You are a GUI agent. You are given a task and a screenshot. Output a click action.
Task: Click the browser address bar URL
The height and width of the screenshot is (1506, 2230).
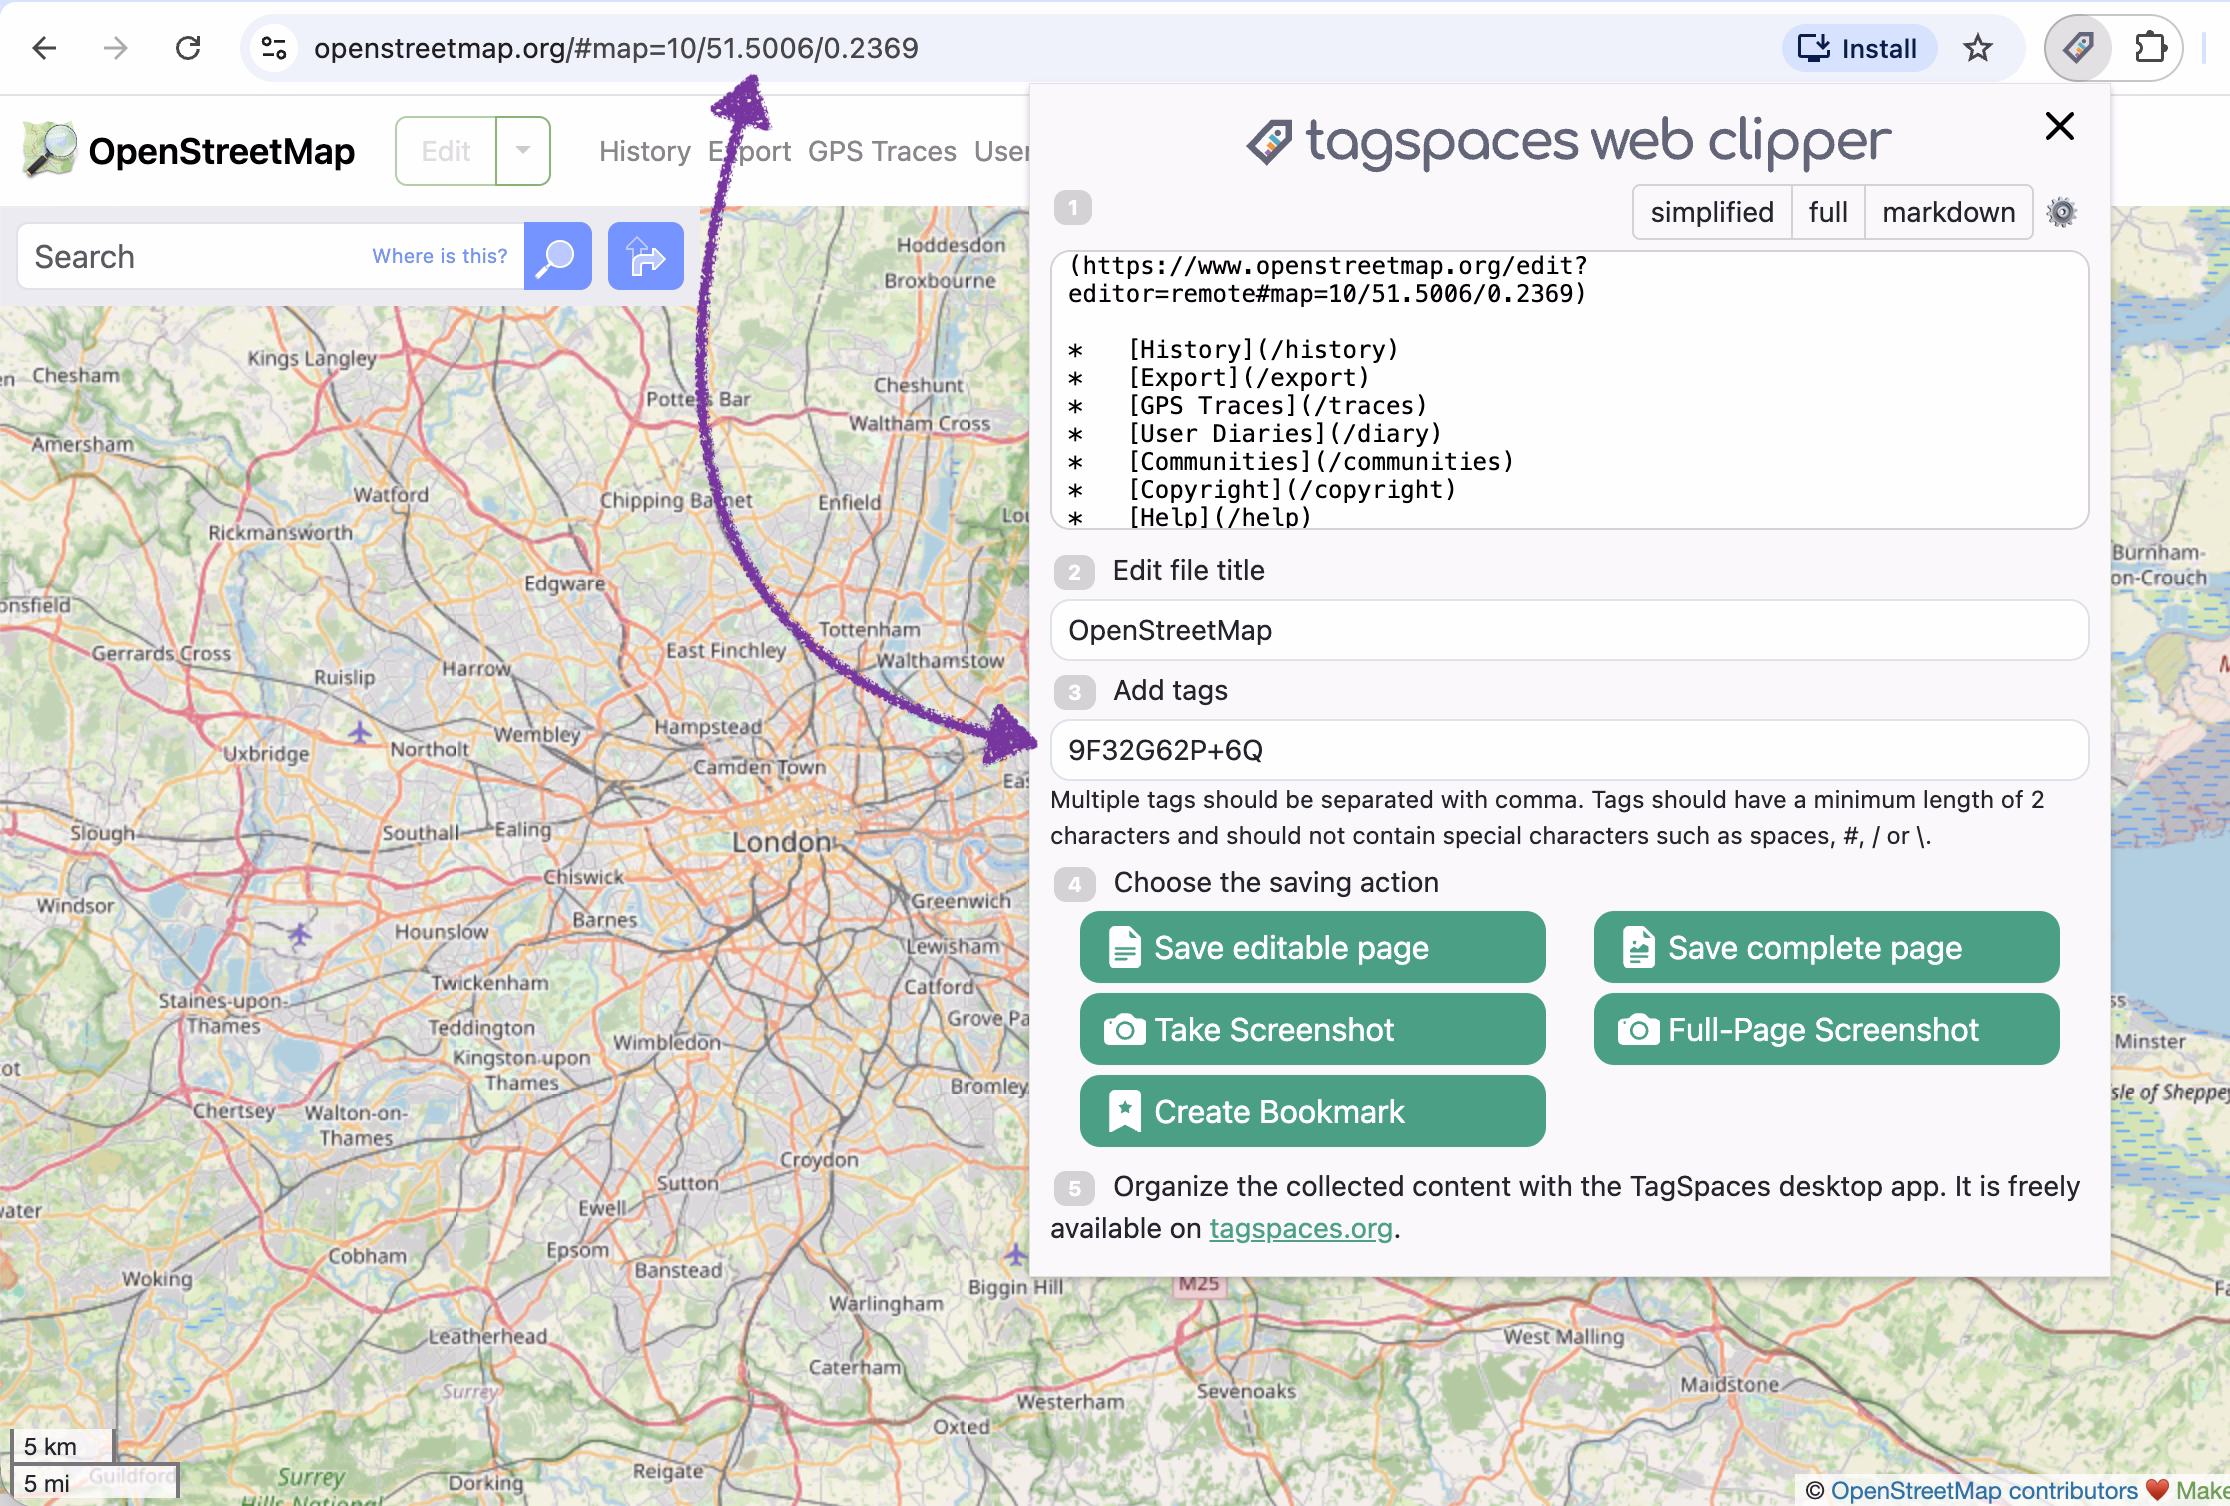coord(616,48)
